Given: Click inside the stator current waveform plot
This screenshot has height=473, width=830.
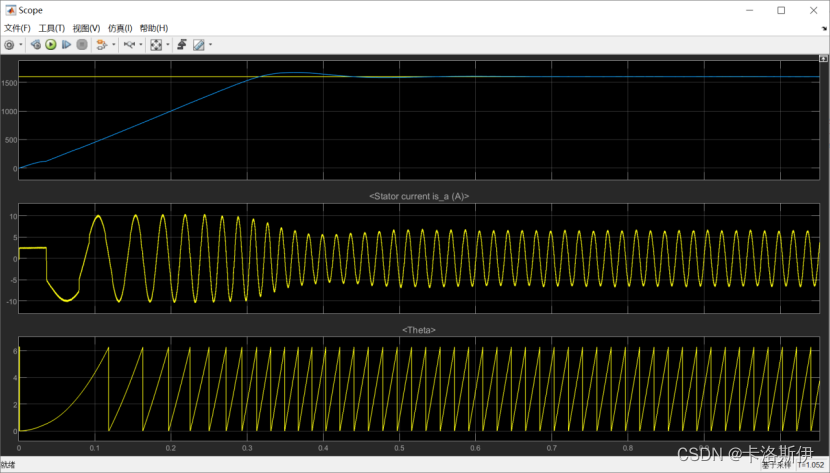Looking at the screenshot, I should click(x=419, y=258).
